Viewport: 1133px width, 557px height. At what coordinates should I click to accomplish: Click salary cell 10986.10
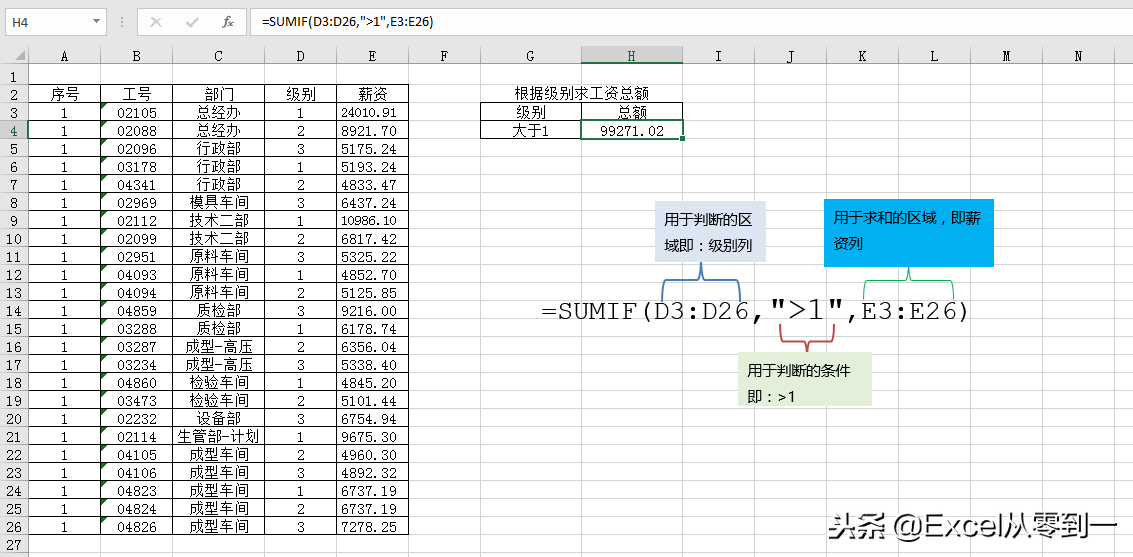(x=372, y=220)
